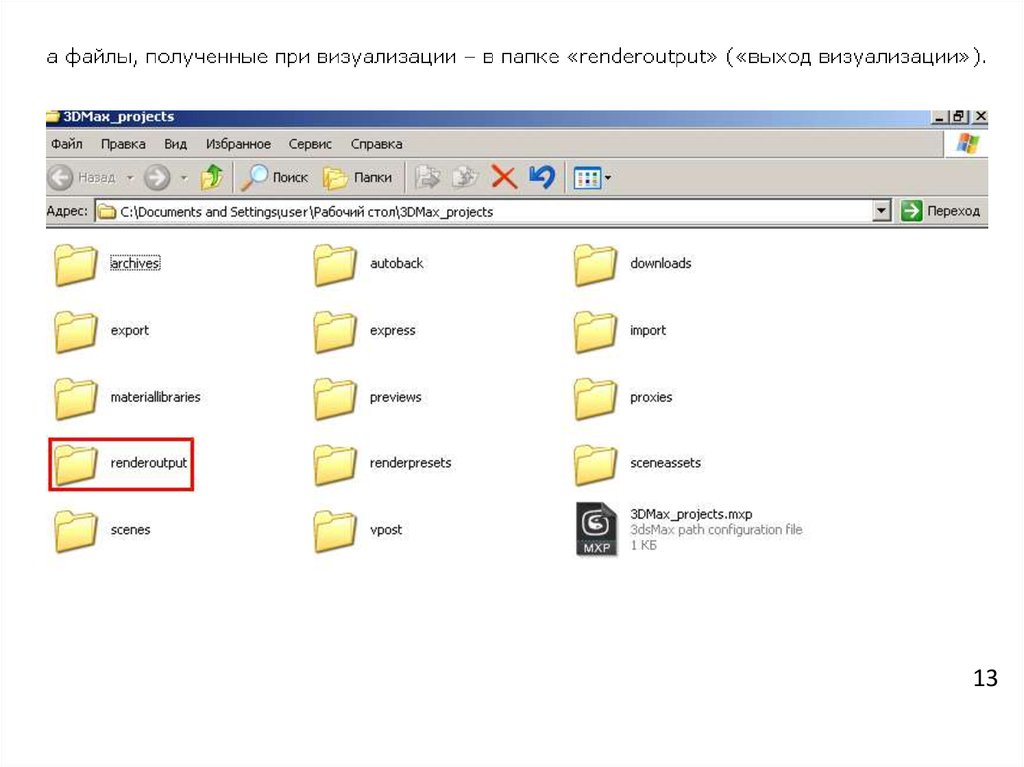Expand the address bar dropdown arrow
The height and width of the screenshot is (767, 1024).
(x=881, y=211)
